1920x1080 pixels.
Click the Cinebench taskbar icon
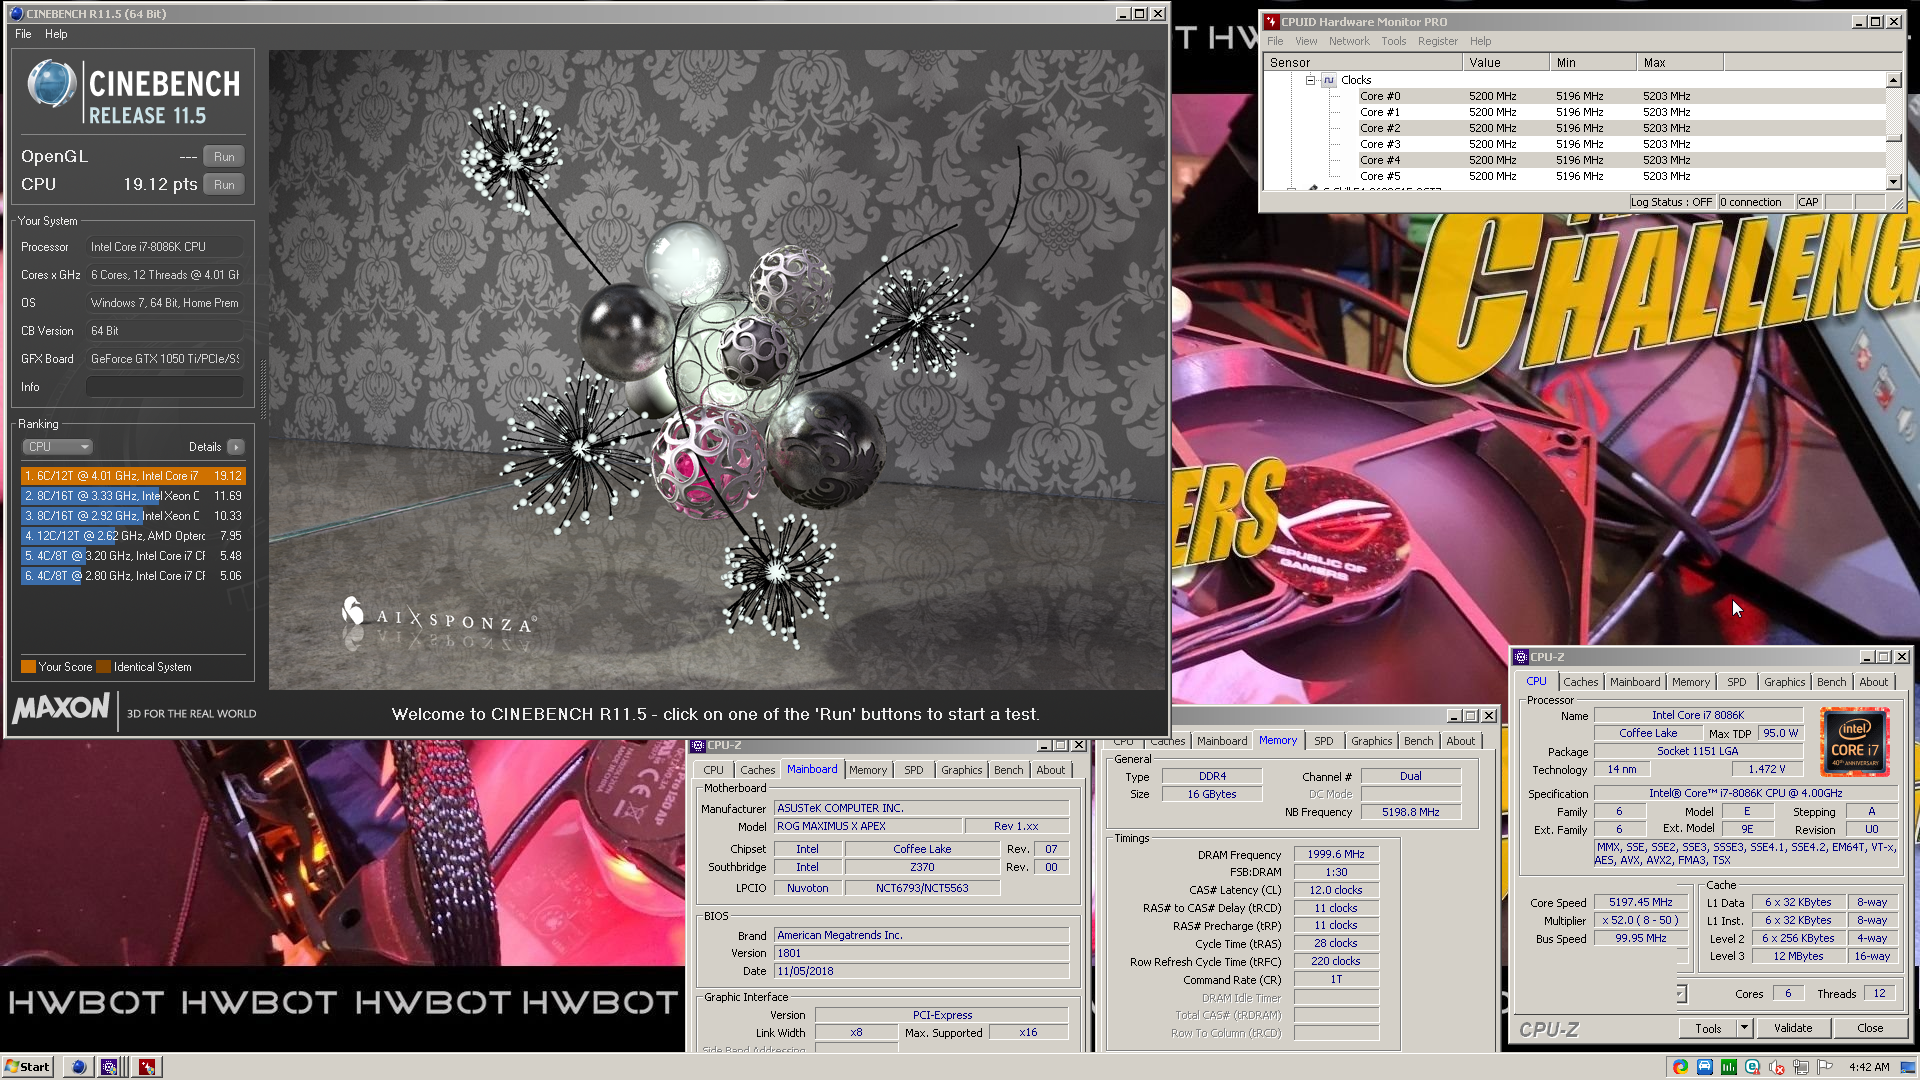(x=78, y=1067)
